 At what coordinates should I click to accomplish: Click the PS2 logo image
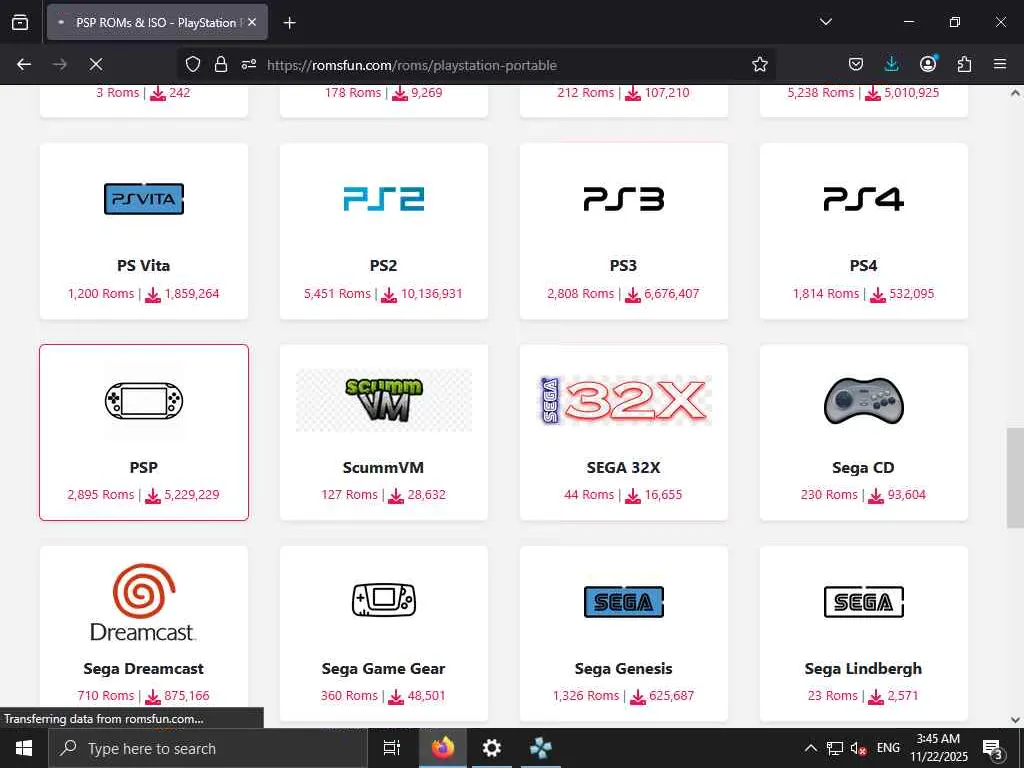tap(384, 199)
